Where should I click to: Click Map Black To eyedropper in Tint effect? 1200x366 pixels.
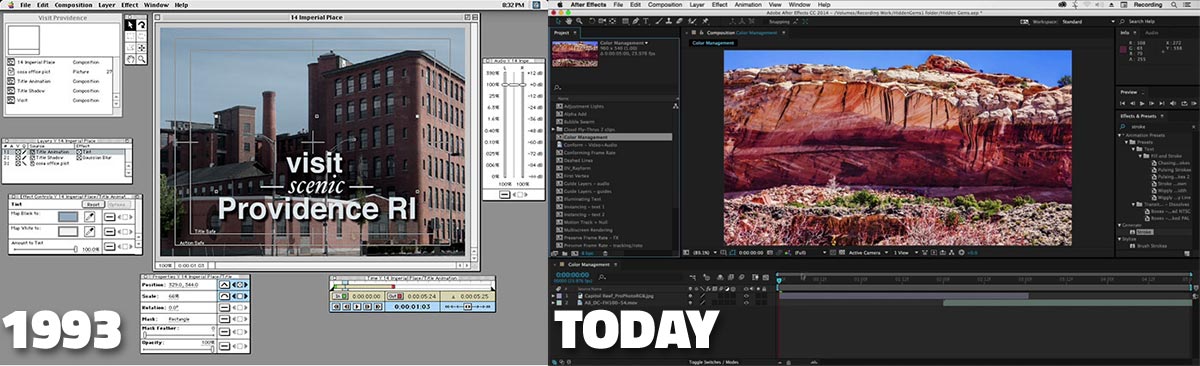click(x=89, y=216)
